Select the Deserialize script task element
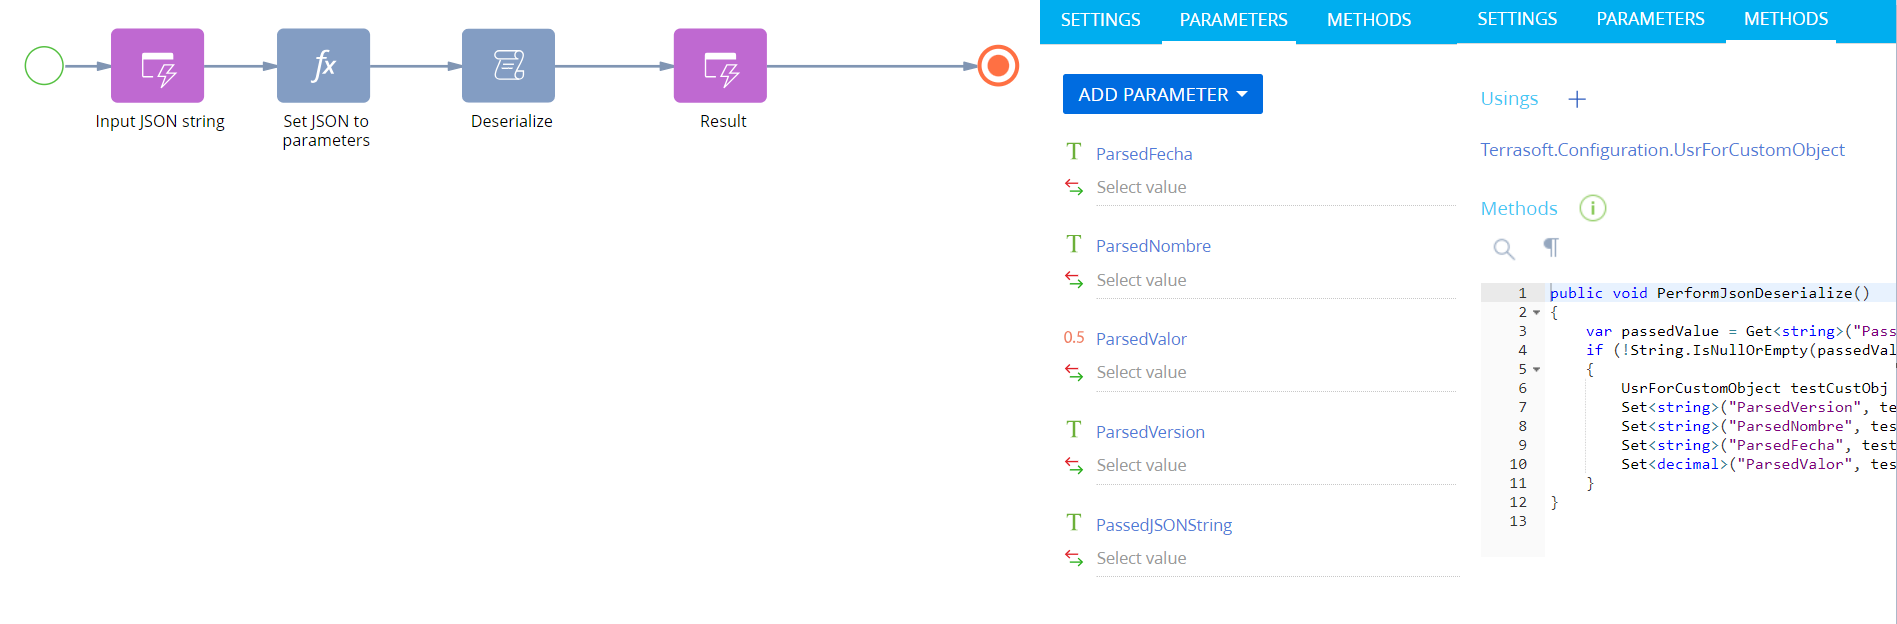Screen dimensions: 1897x624 point(508,66)
